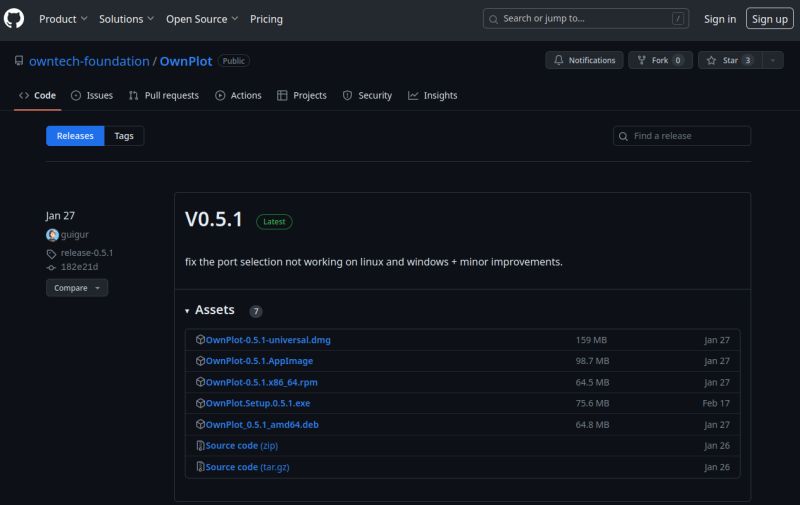This screenshot has width=800, height=505.
Task: Click the package icon beside AppImage asset
Action: pos(200,361)
